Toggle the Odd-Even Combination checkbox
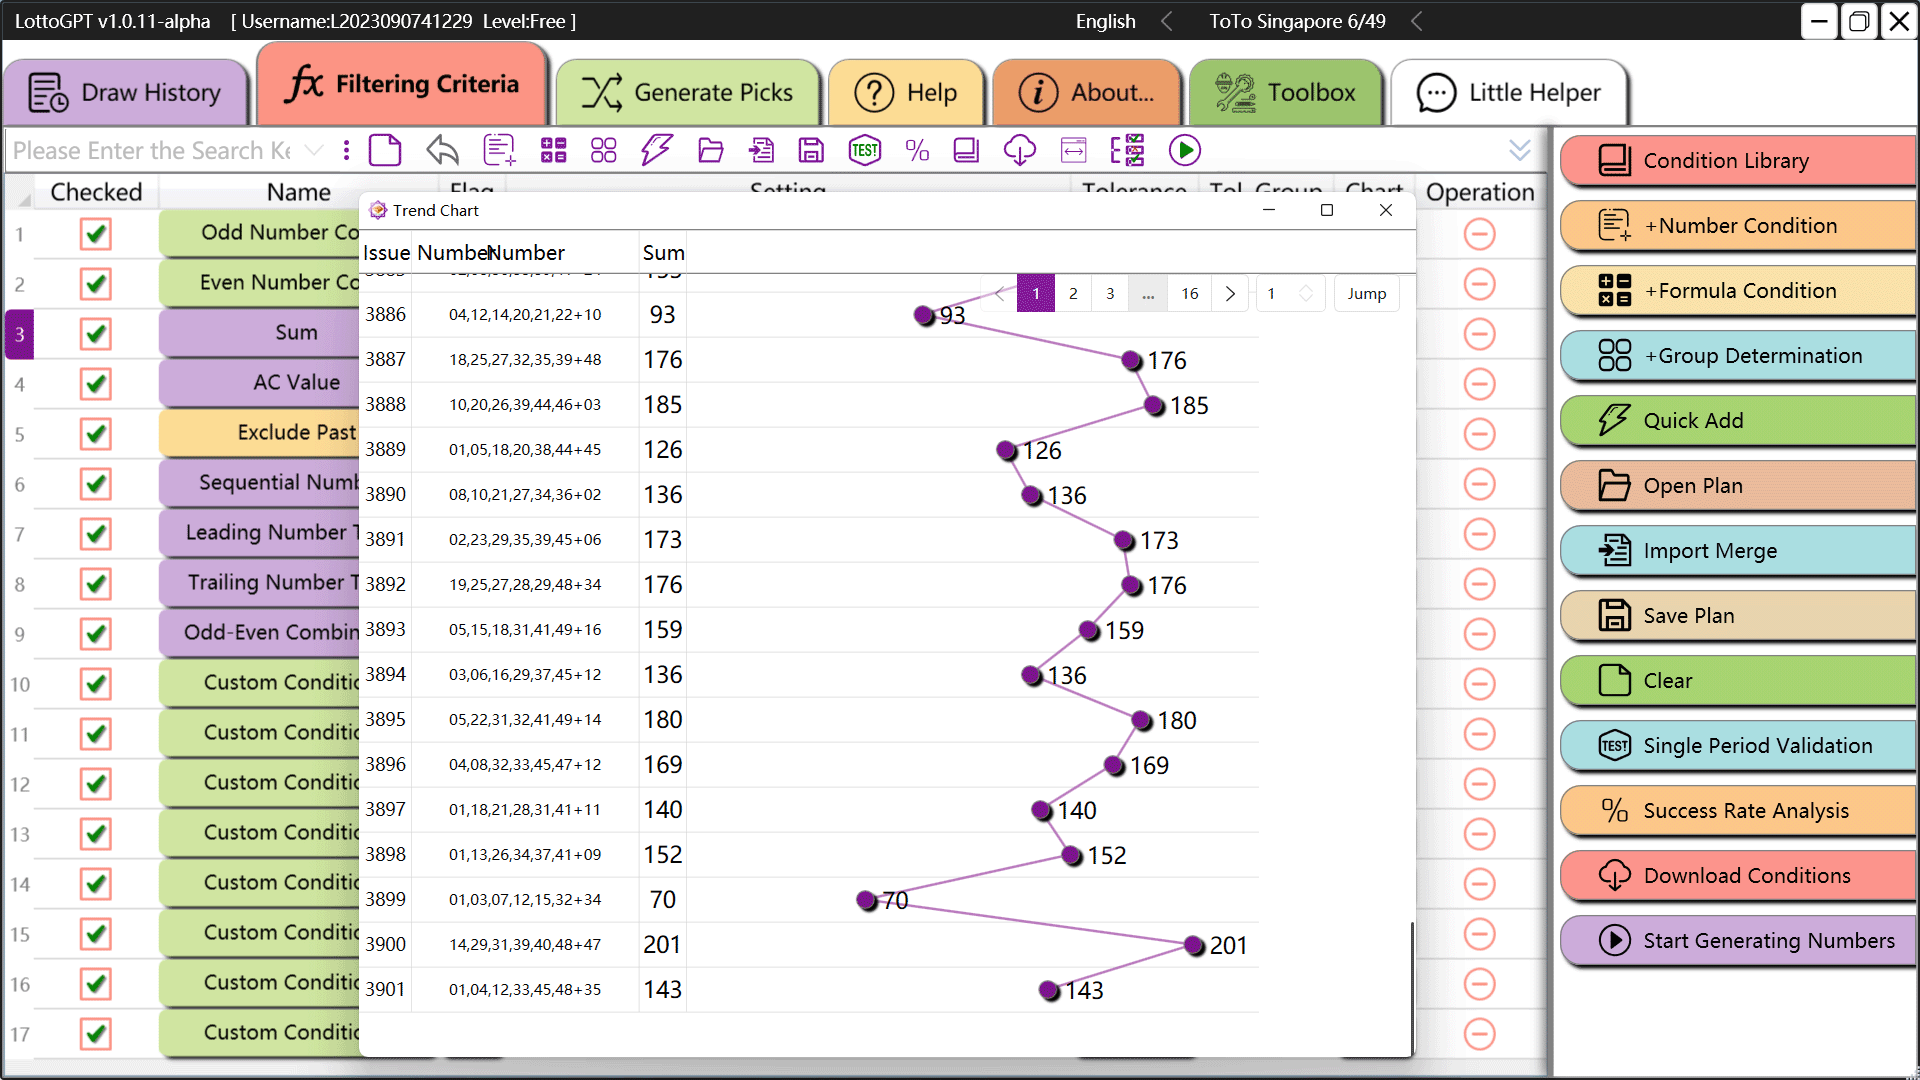Viewport: 1920px width, 1080px height. point(96,634)
